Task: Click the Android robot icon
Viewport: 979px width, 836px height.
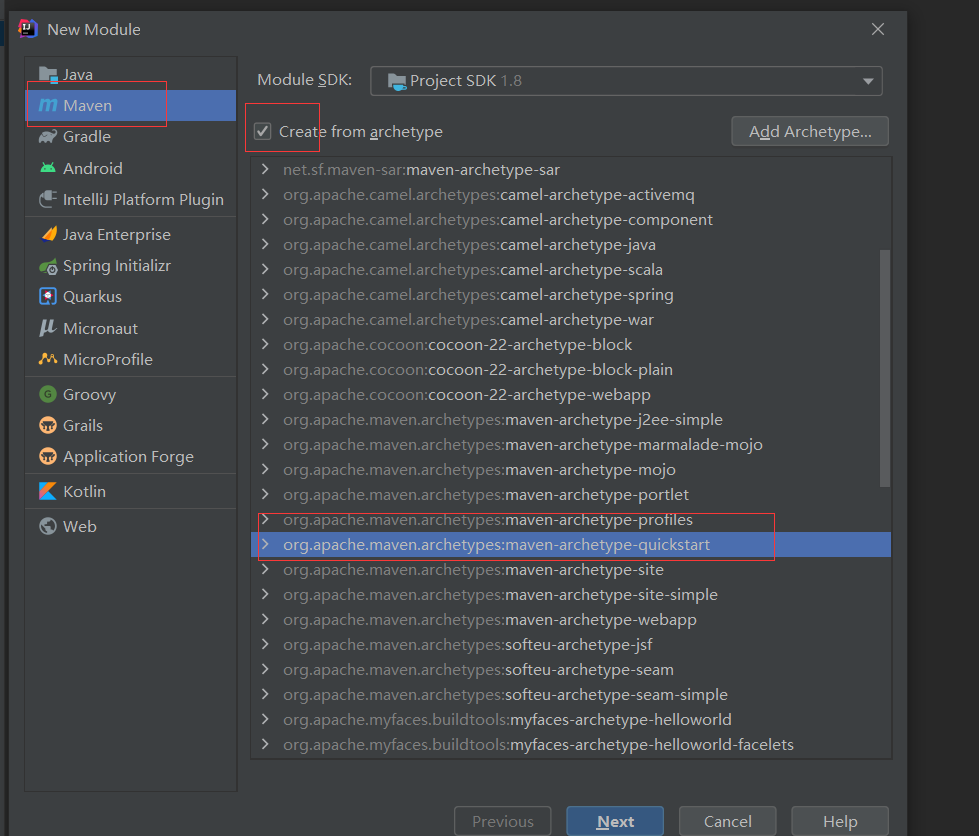Action: 48,168
